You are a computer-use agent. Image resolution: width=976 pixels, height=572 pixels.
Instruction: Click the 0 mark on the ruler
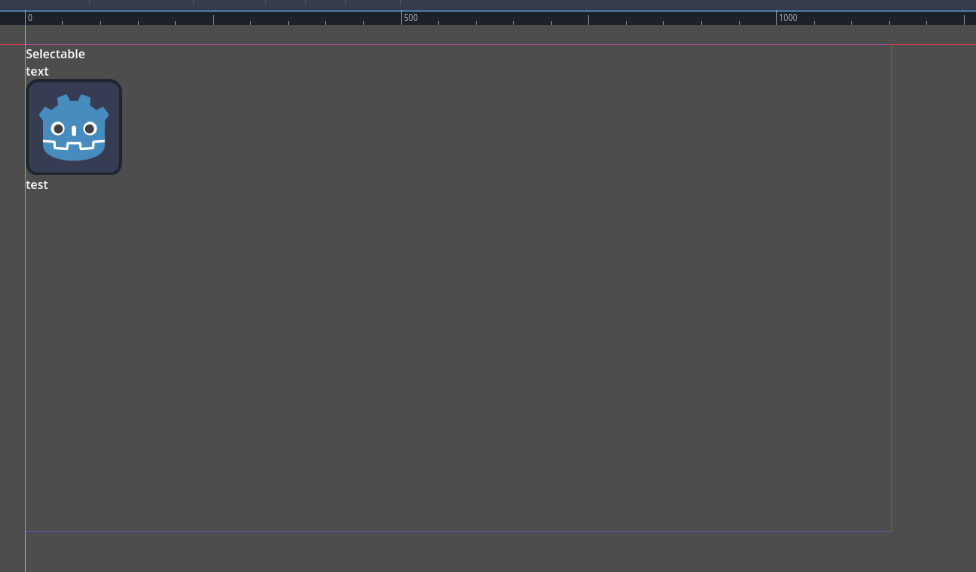coord(30,18)
